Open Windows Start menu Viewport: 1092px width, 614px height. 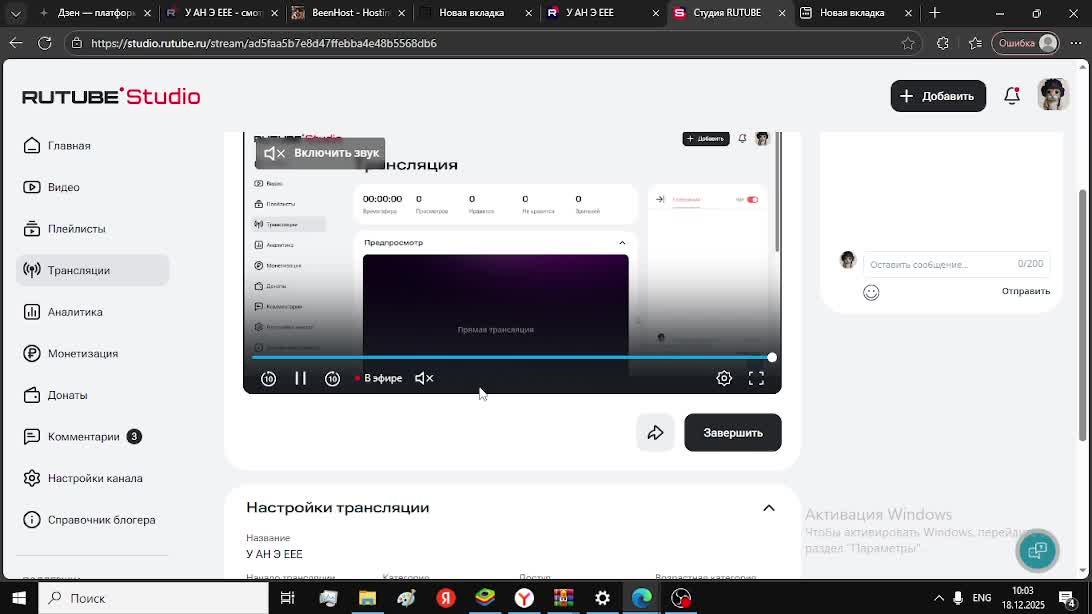(x=19, y=598)
